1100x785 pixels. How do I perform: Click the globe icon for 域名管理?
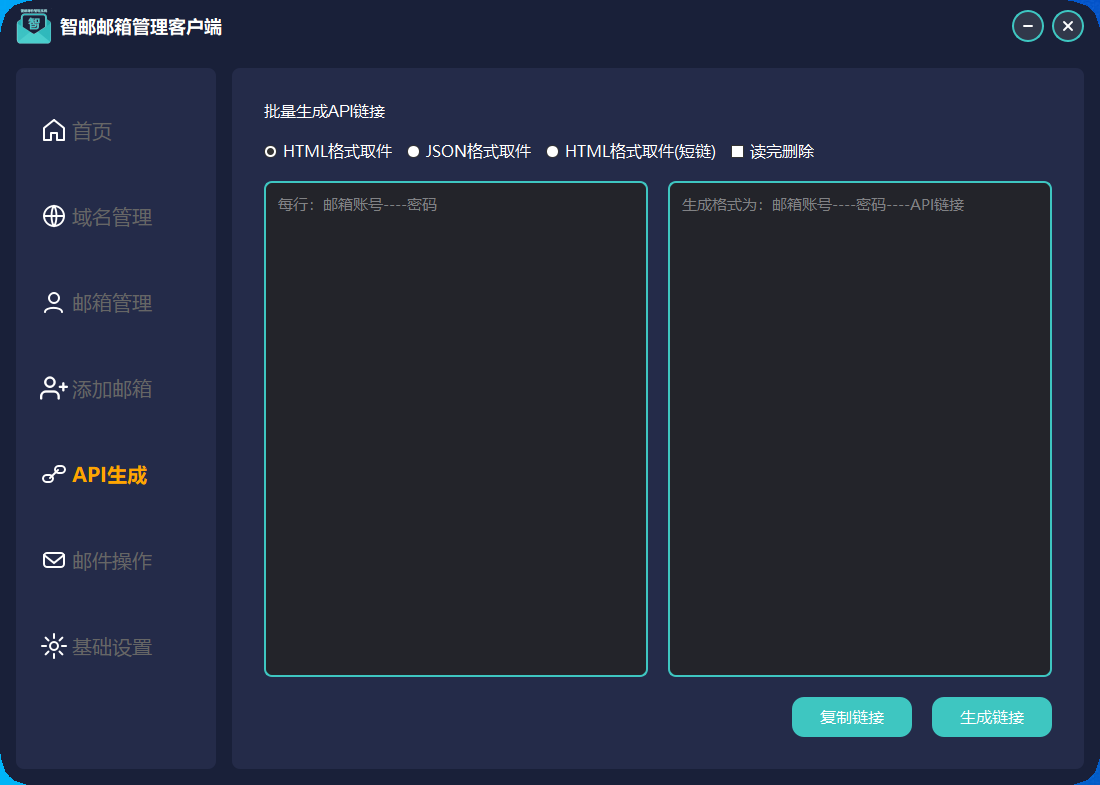point(54,217)
